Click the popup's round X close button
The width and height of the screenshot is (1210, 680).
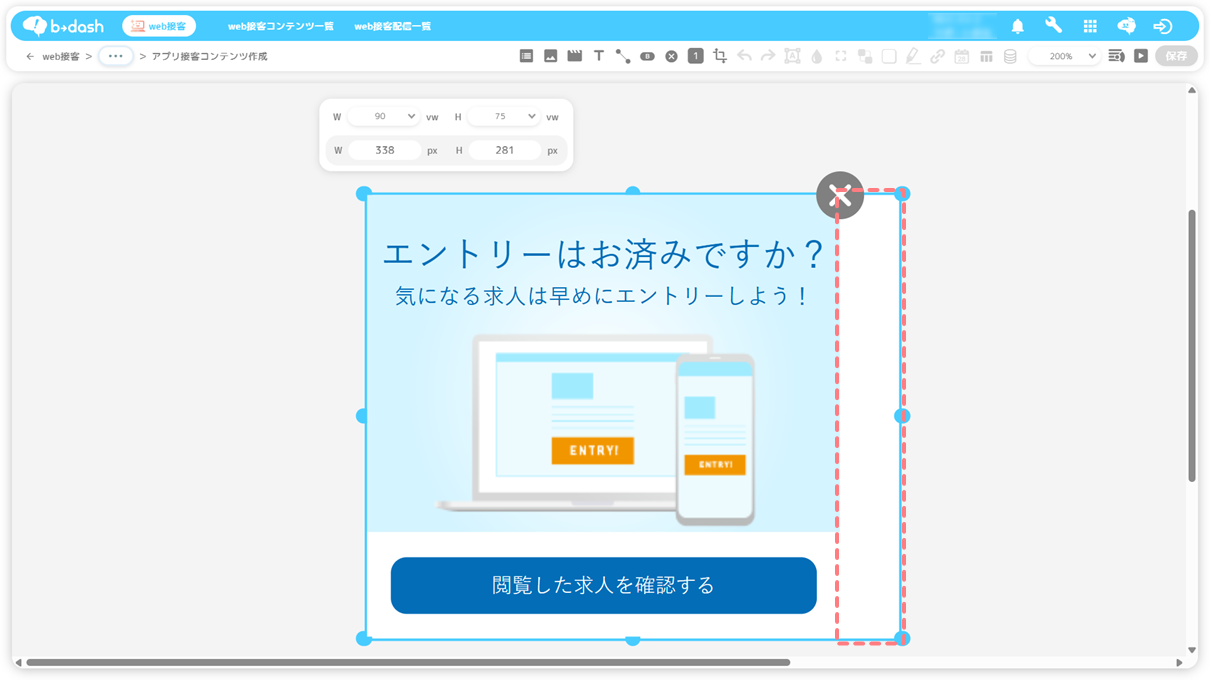pos(839,196)
